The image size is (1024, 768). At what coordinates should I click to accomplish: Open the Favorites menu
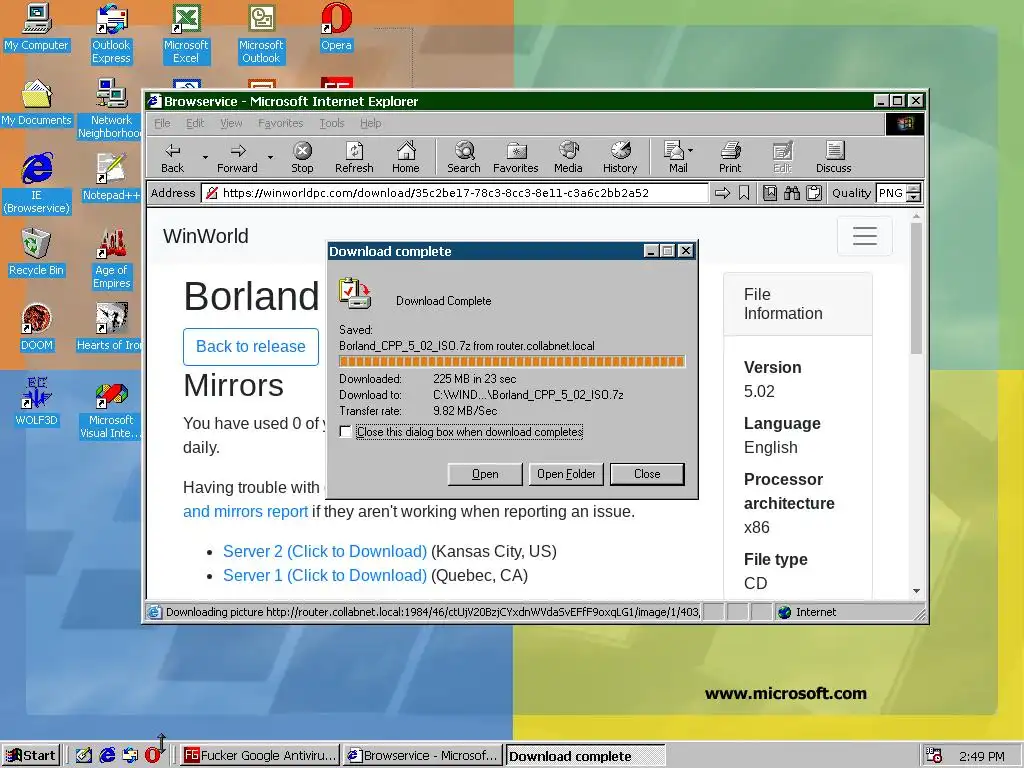(281, 123)
